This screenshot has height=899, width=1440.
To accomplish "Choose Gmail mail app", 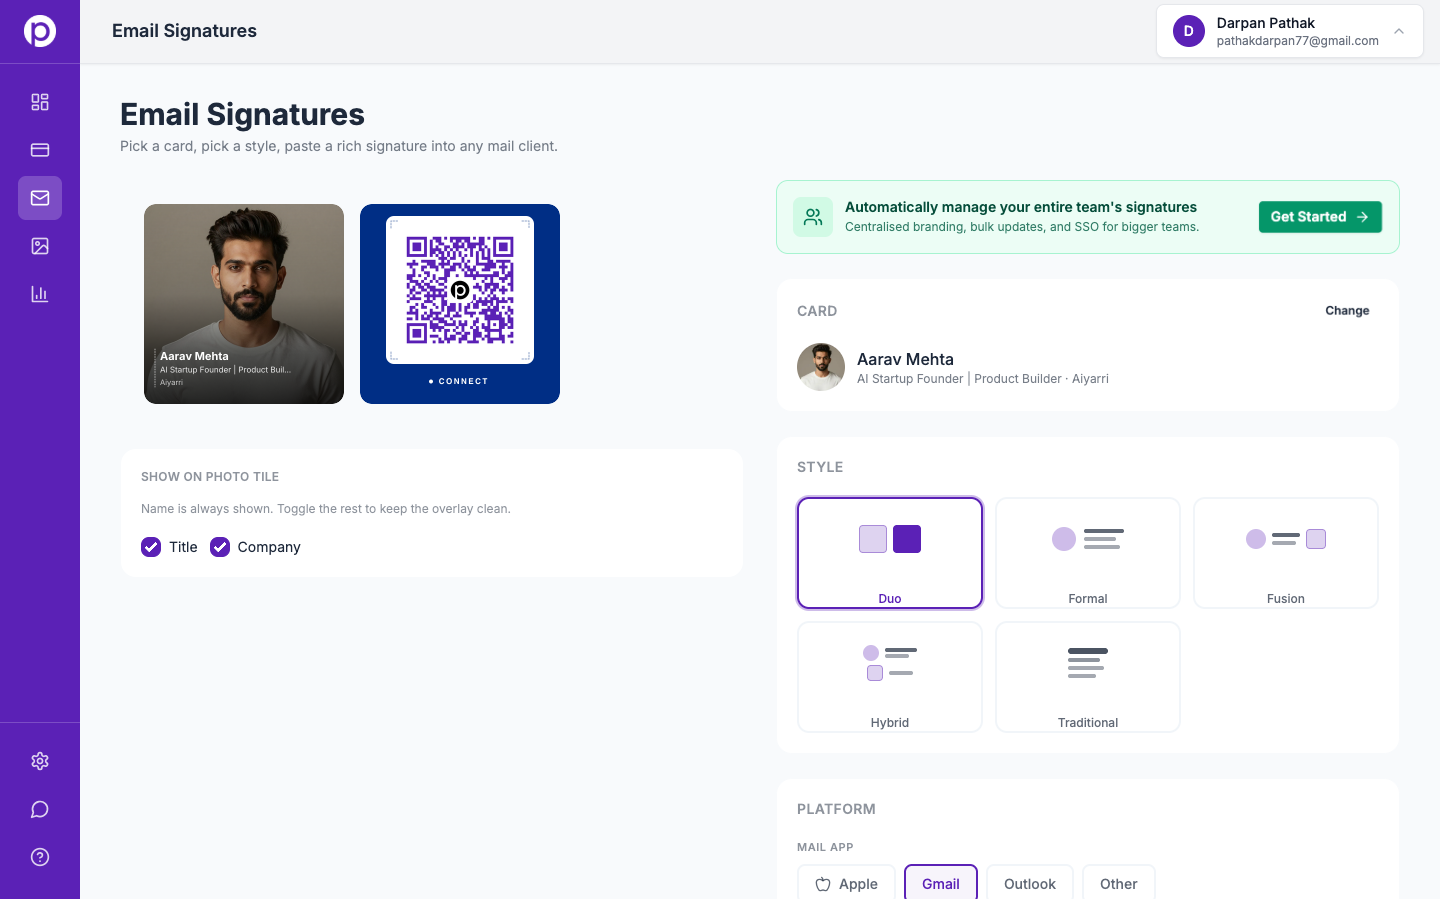I will pyautogui.click(x=941, y=884).
